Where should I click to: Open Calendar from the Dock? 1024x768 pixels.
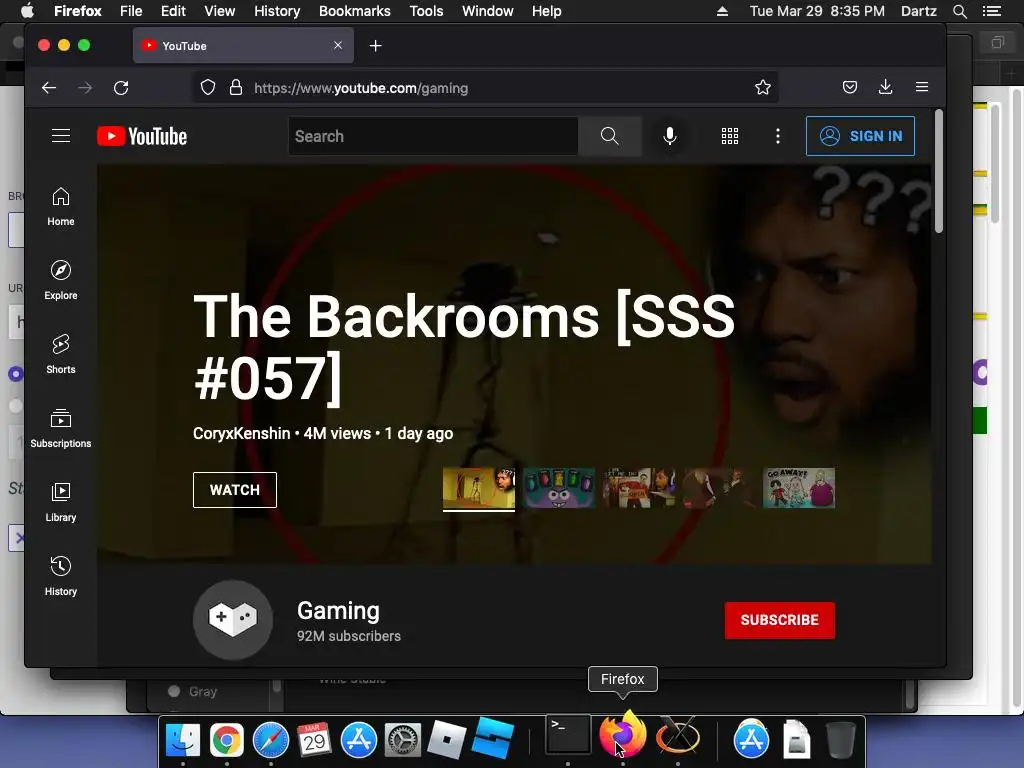coord(314,740)
